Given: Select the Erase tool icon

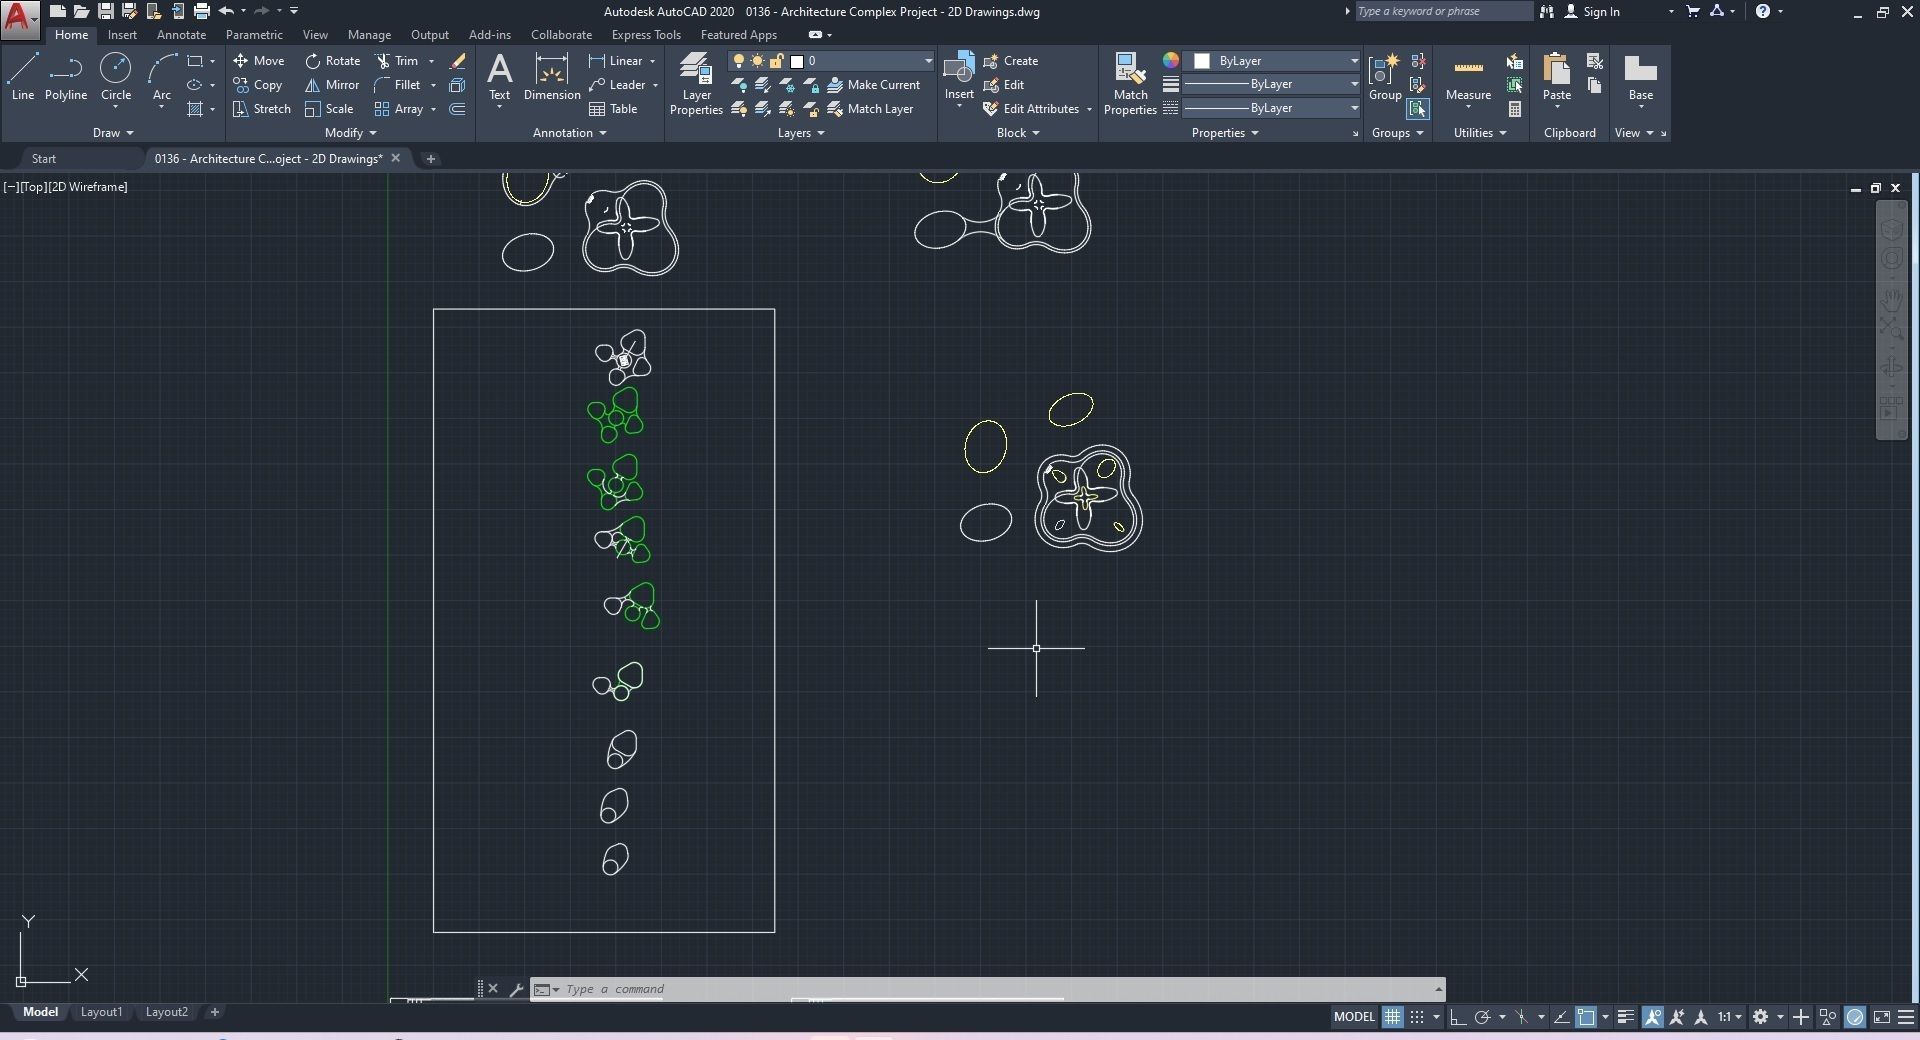Looking at the screenshot, I should 458,61.
